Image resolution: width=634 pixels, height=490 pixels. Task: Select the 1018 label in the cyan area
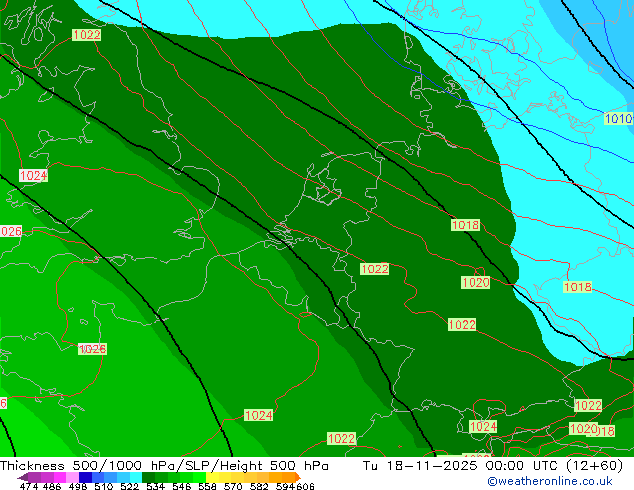coord(578,287)
